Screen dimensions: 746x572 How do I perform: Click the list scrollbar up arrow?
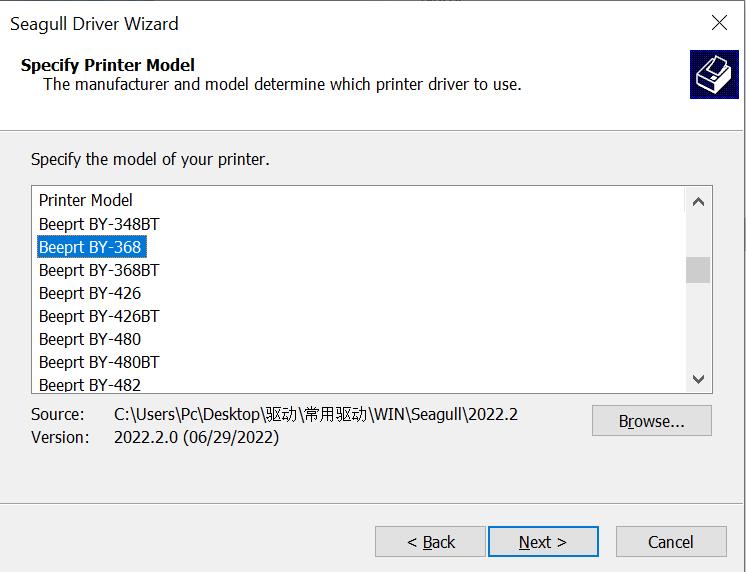(x=698, y=202)
